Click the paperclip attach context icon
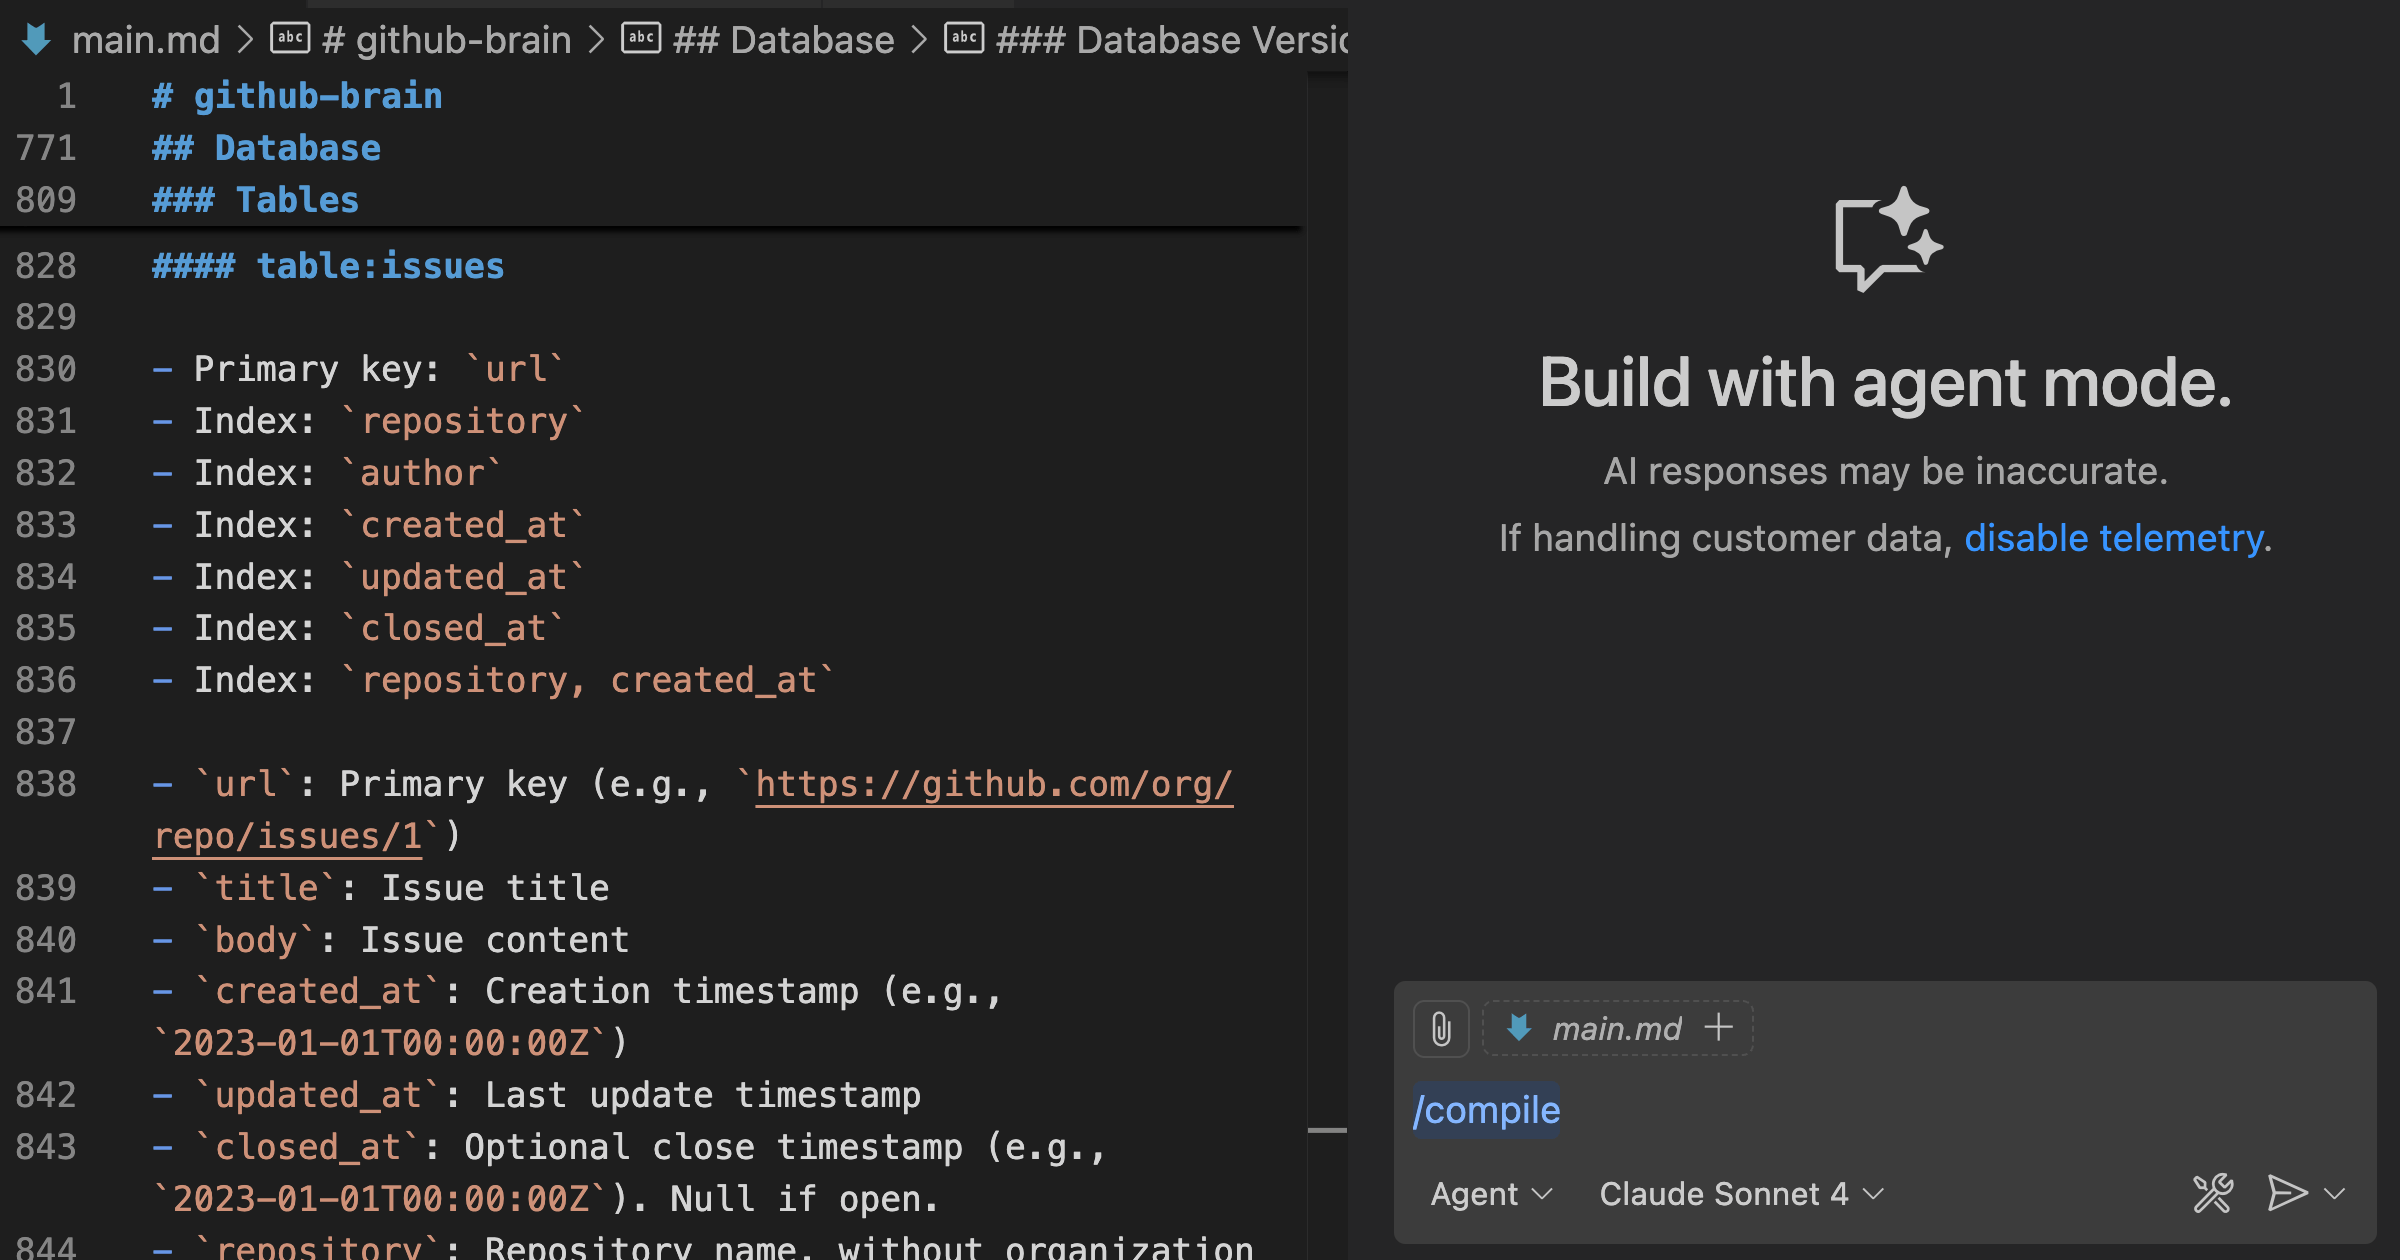 1440,1027
